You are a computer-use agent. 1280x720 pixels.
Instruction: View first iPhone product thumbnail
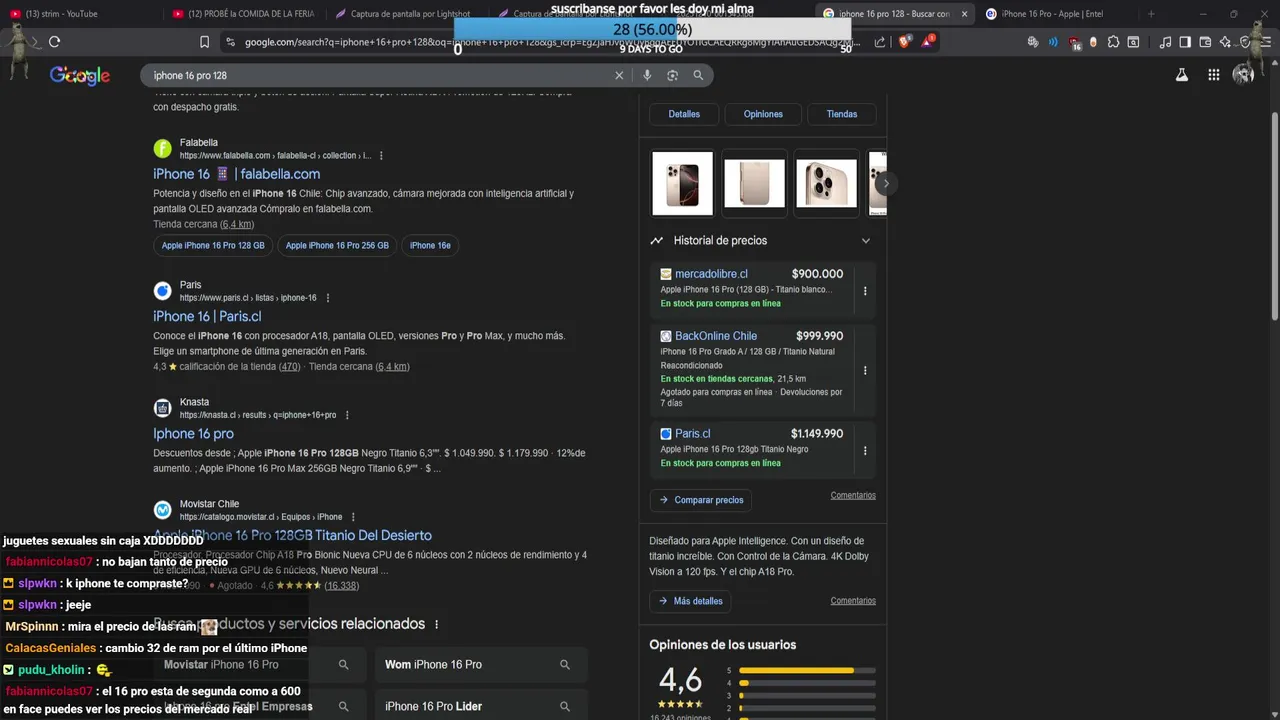point(682,183)
